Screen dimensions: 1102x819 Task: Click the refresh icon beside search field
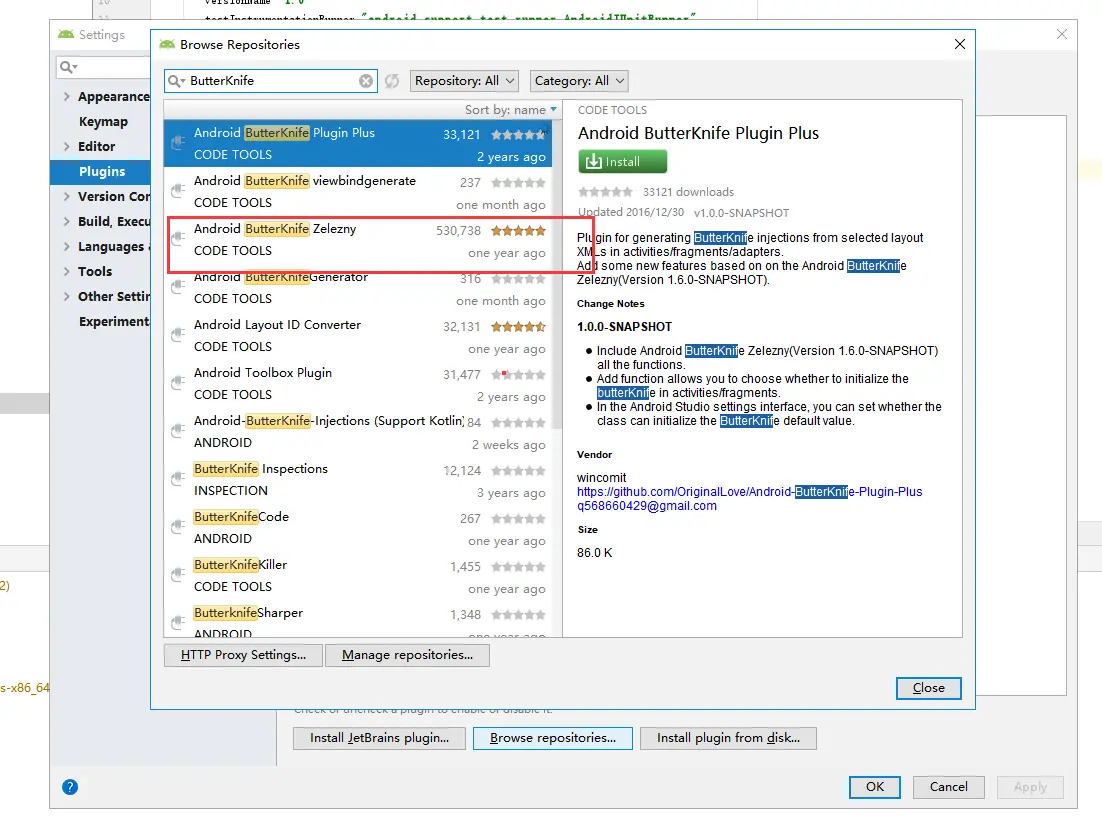(391, 81)
